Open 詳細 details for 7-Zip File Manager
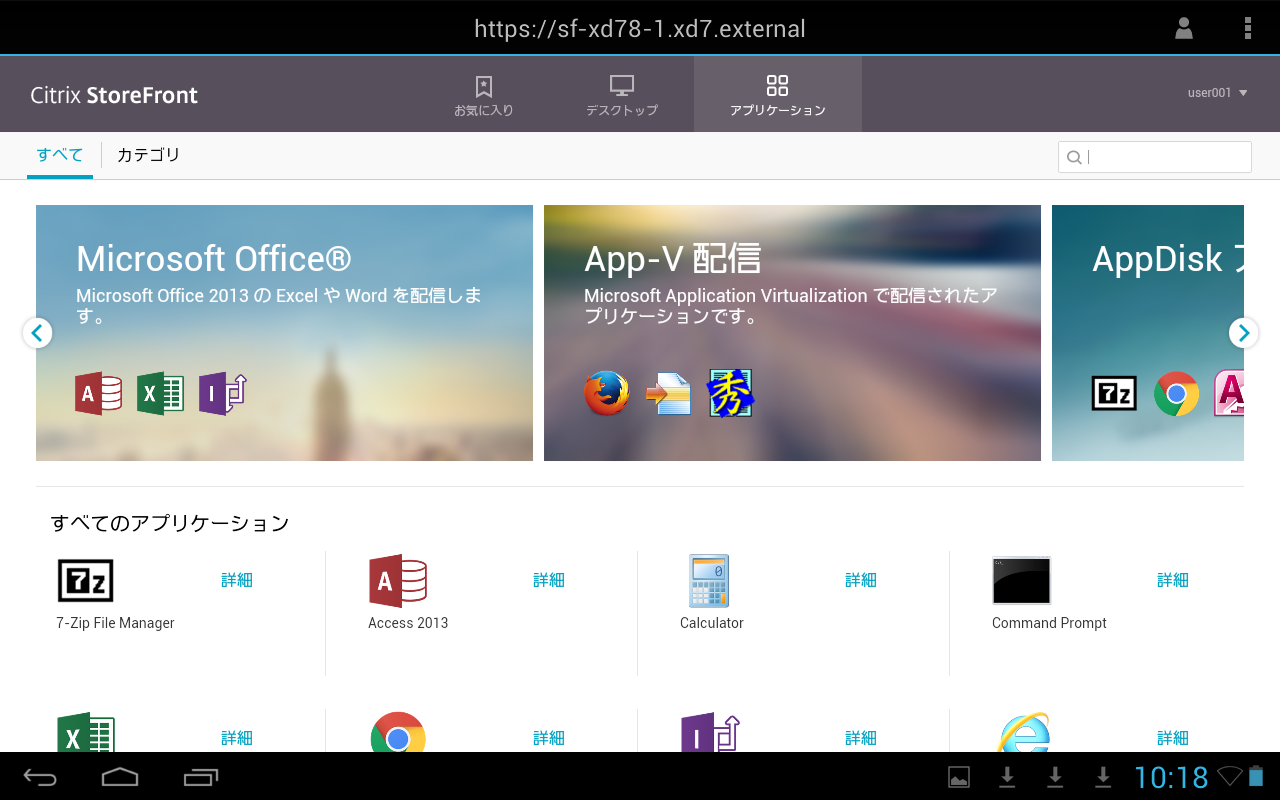The image size is (1280, 800). click(237, 580)
